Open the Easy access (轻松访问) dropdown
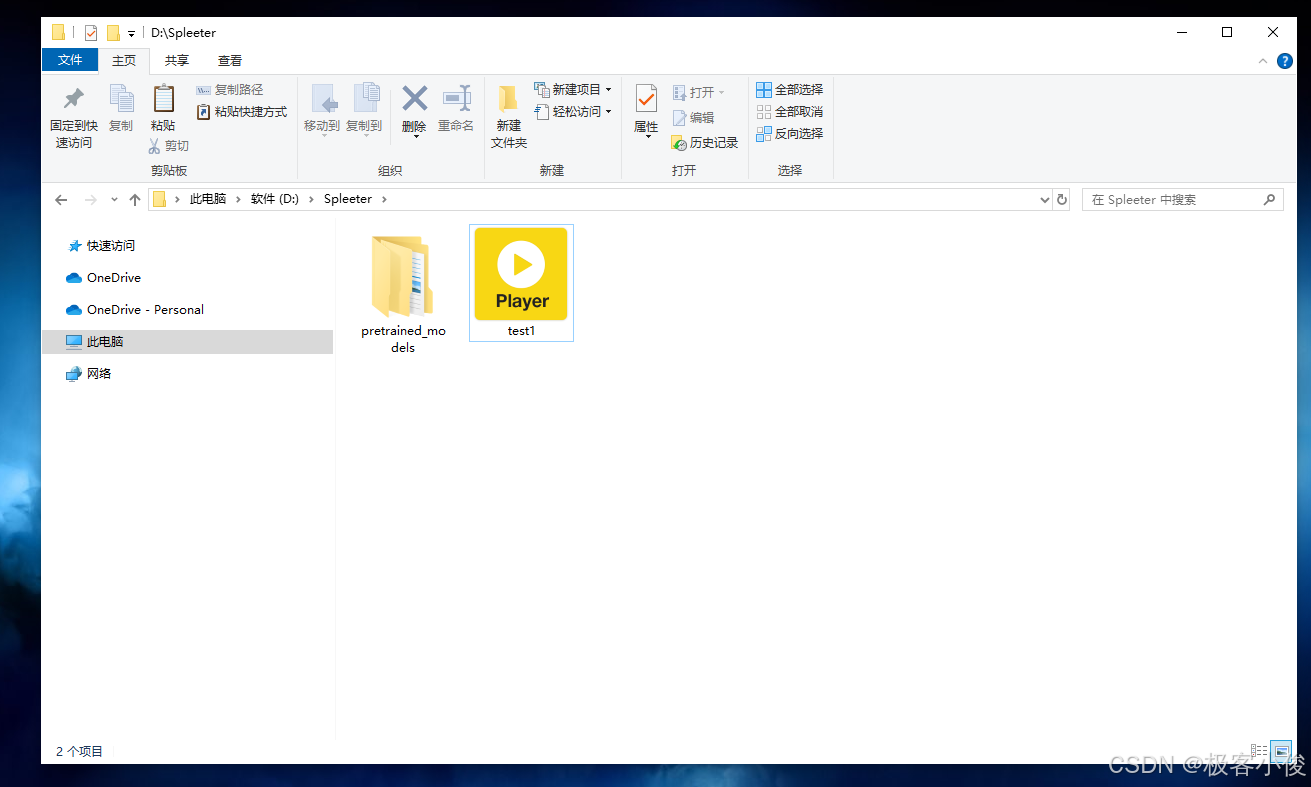1311x787 pixels. 573,112
